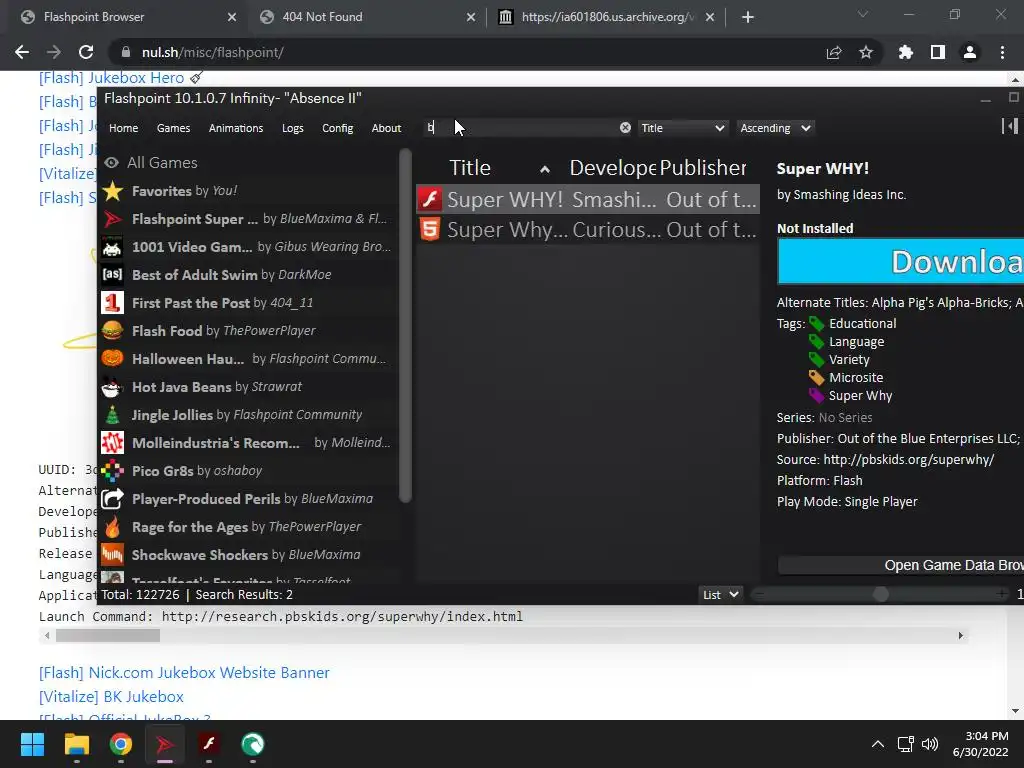Open the List layout dropdown

point(720,594)
